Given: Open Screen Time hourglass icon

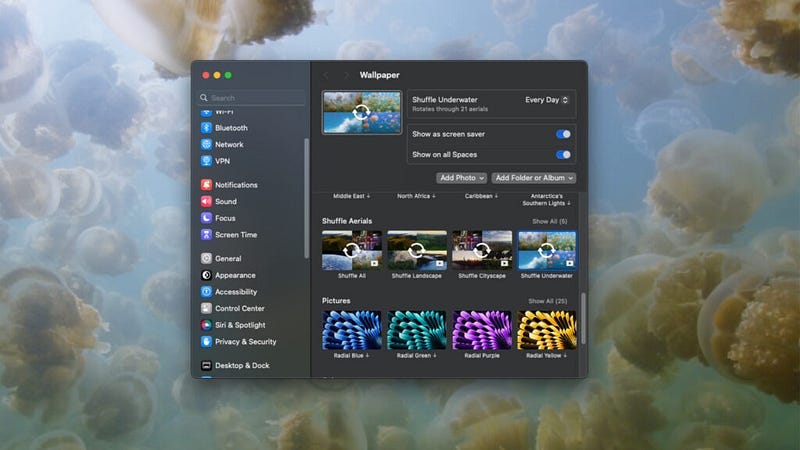Looking at the screenshot, I should 206,235.
